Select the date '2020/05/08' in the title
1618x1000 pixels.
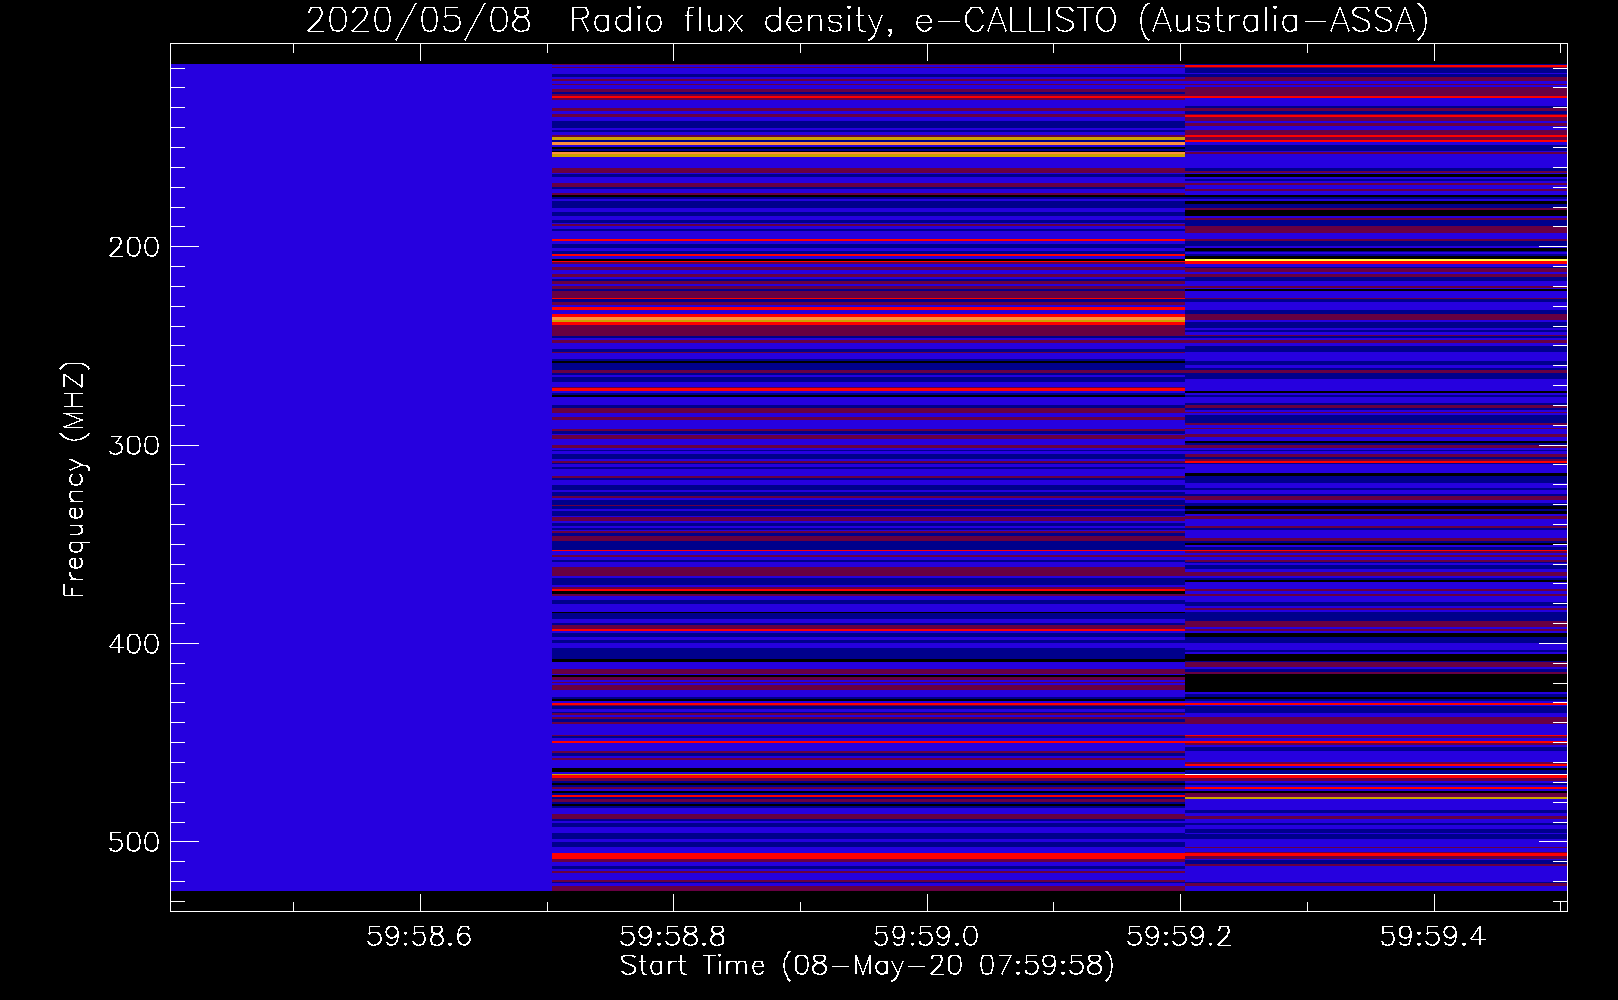(x=418, y=20)
